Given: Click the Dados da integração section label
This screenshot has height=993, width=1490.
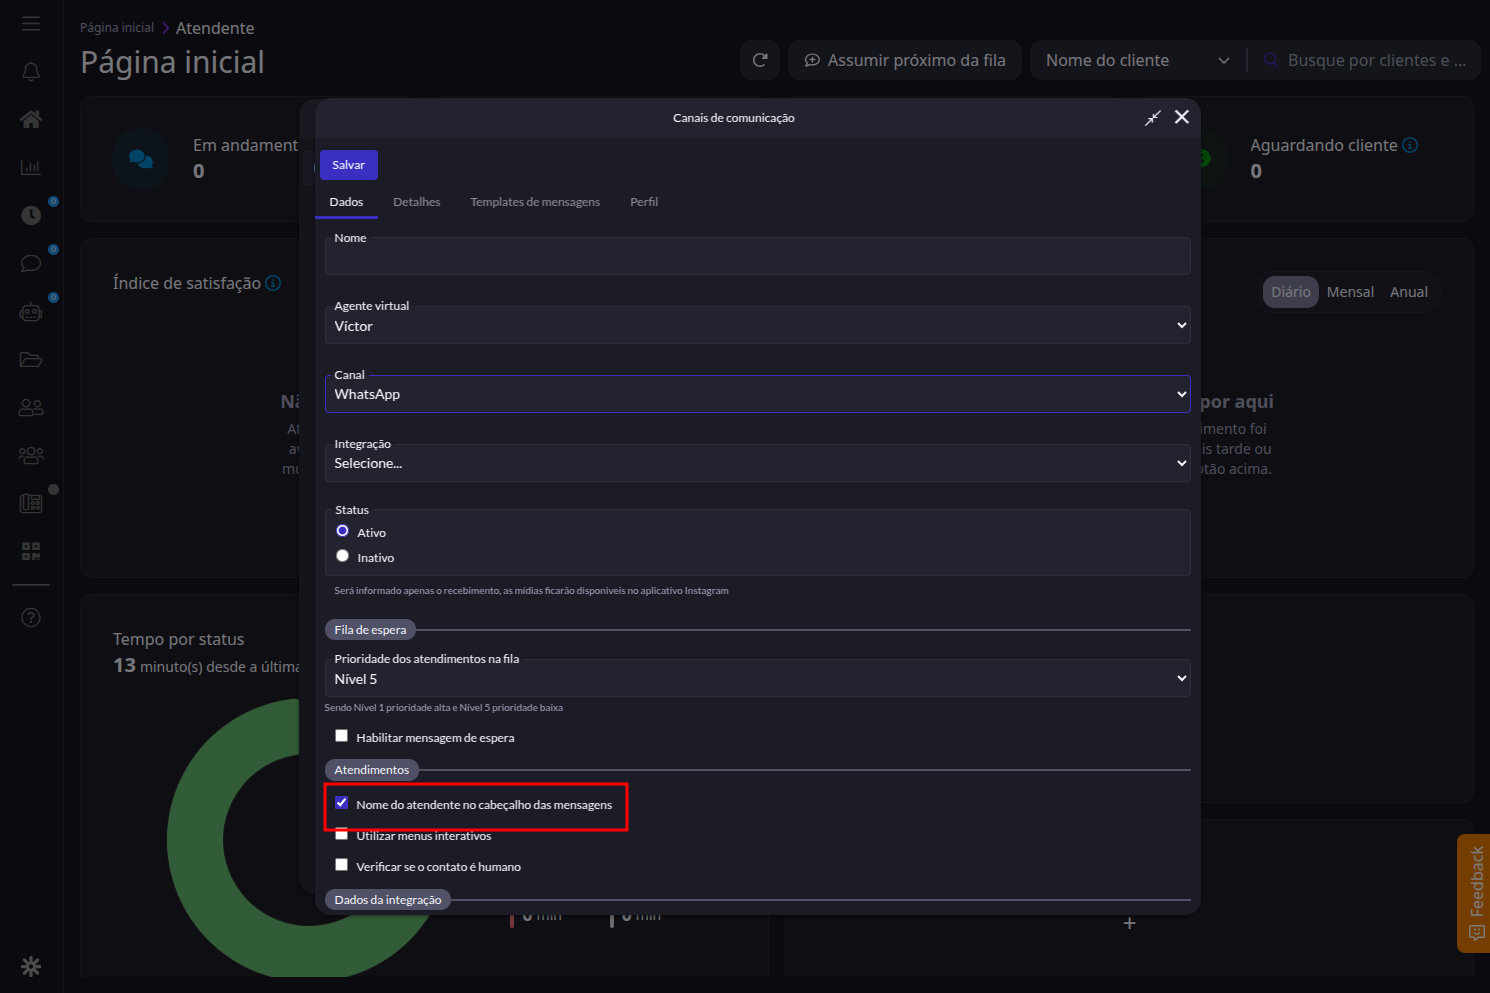Looking at the screenshot, I should click(388, 900).
